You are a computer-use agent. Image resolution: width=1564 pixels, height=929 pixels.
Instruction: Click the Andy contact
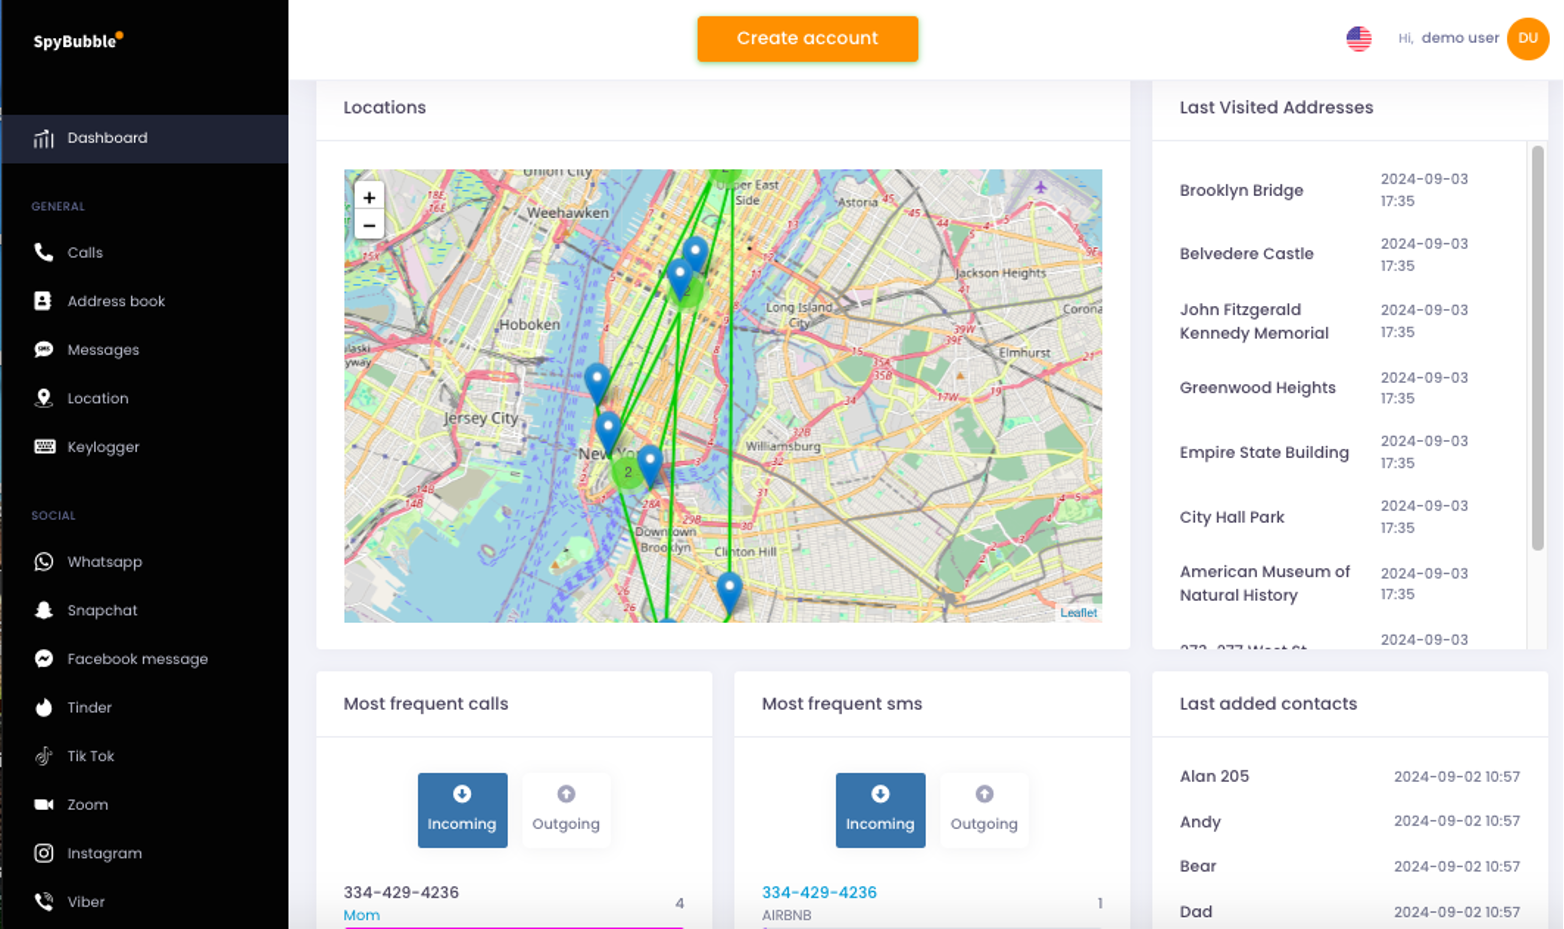(1200, 822)
